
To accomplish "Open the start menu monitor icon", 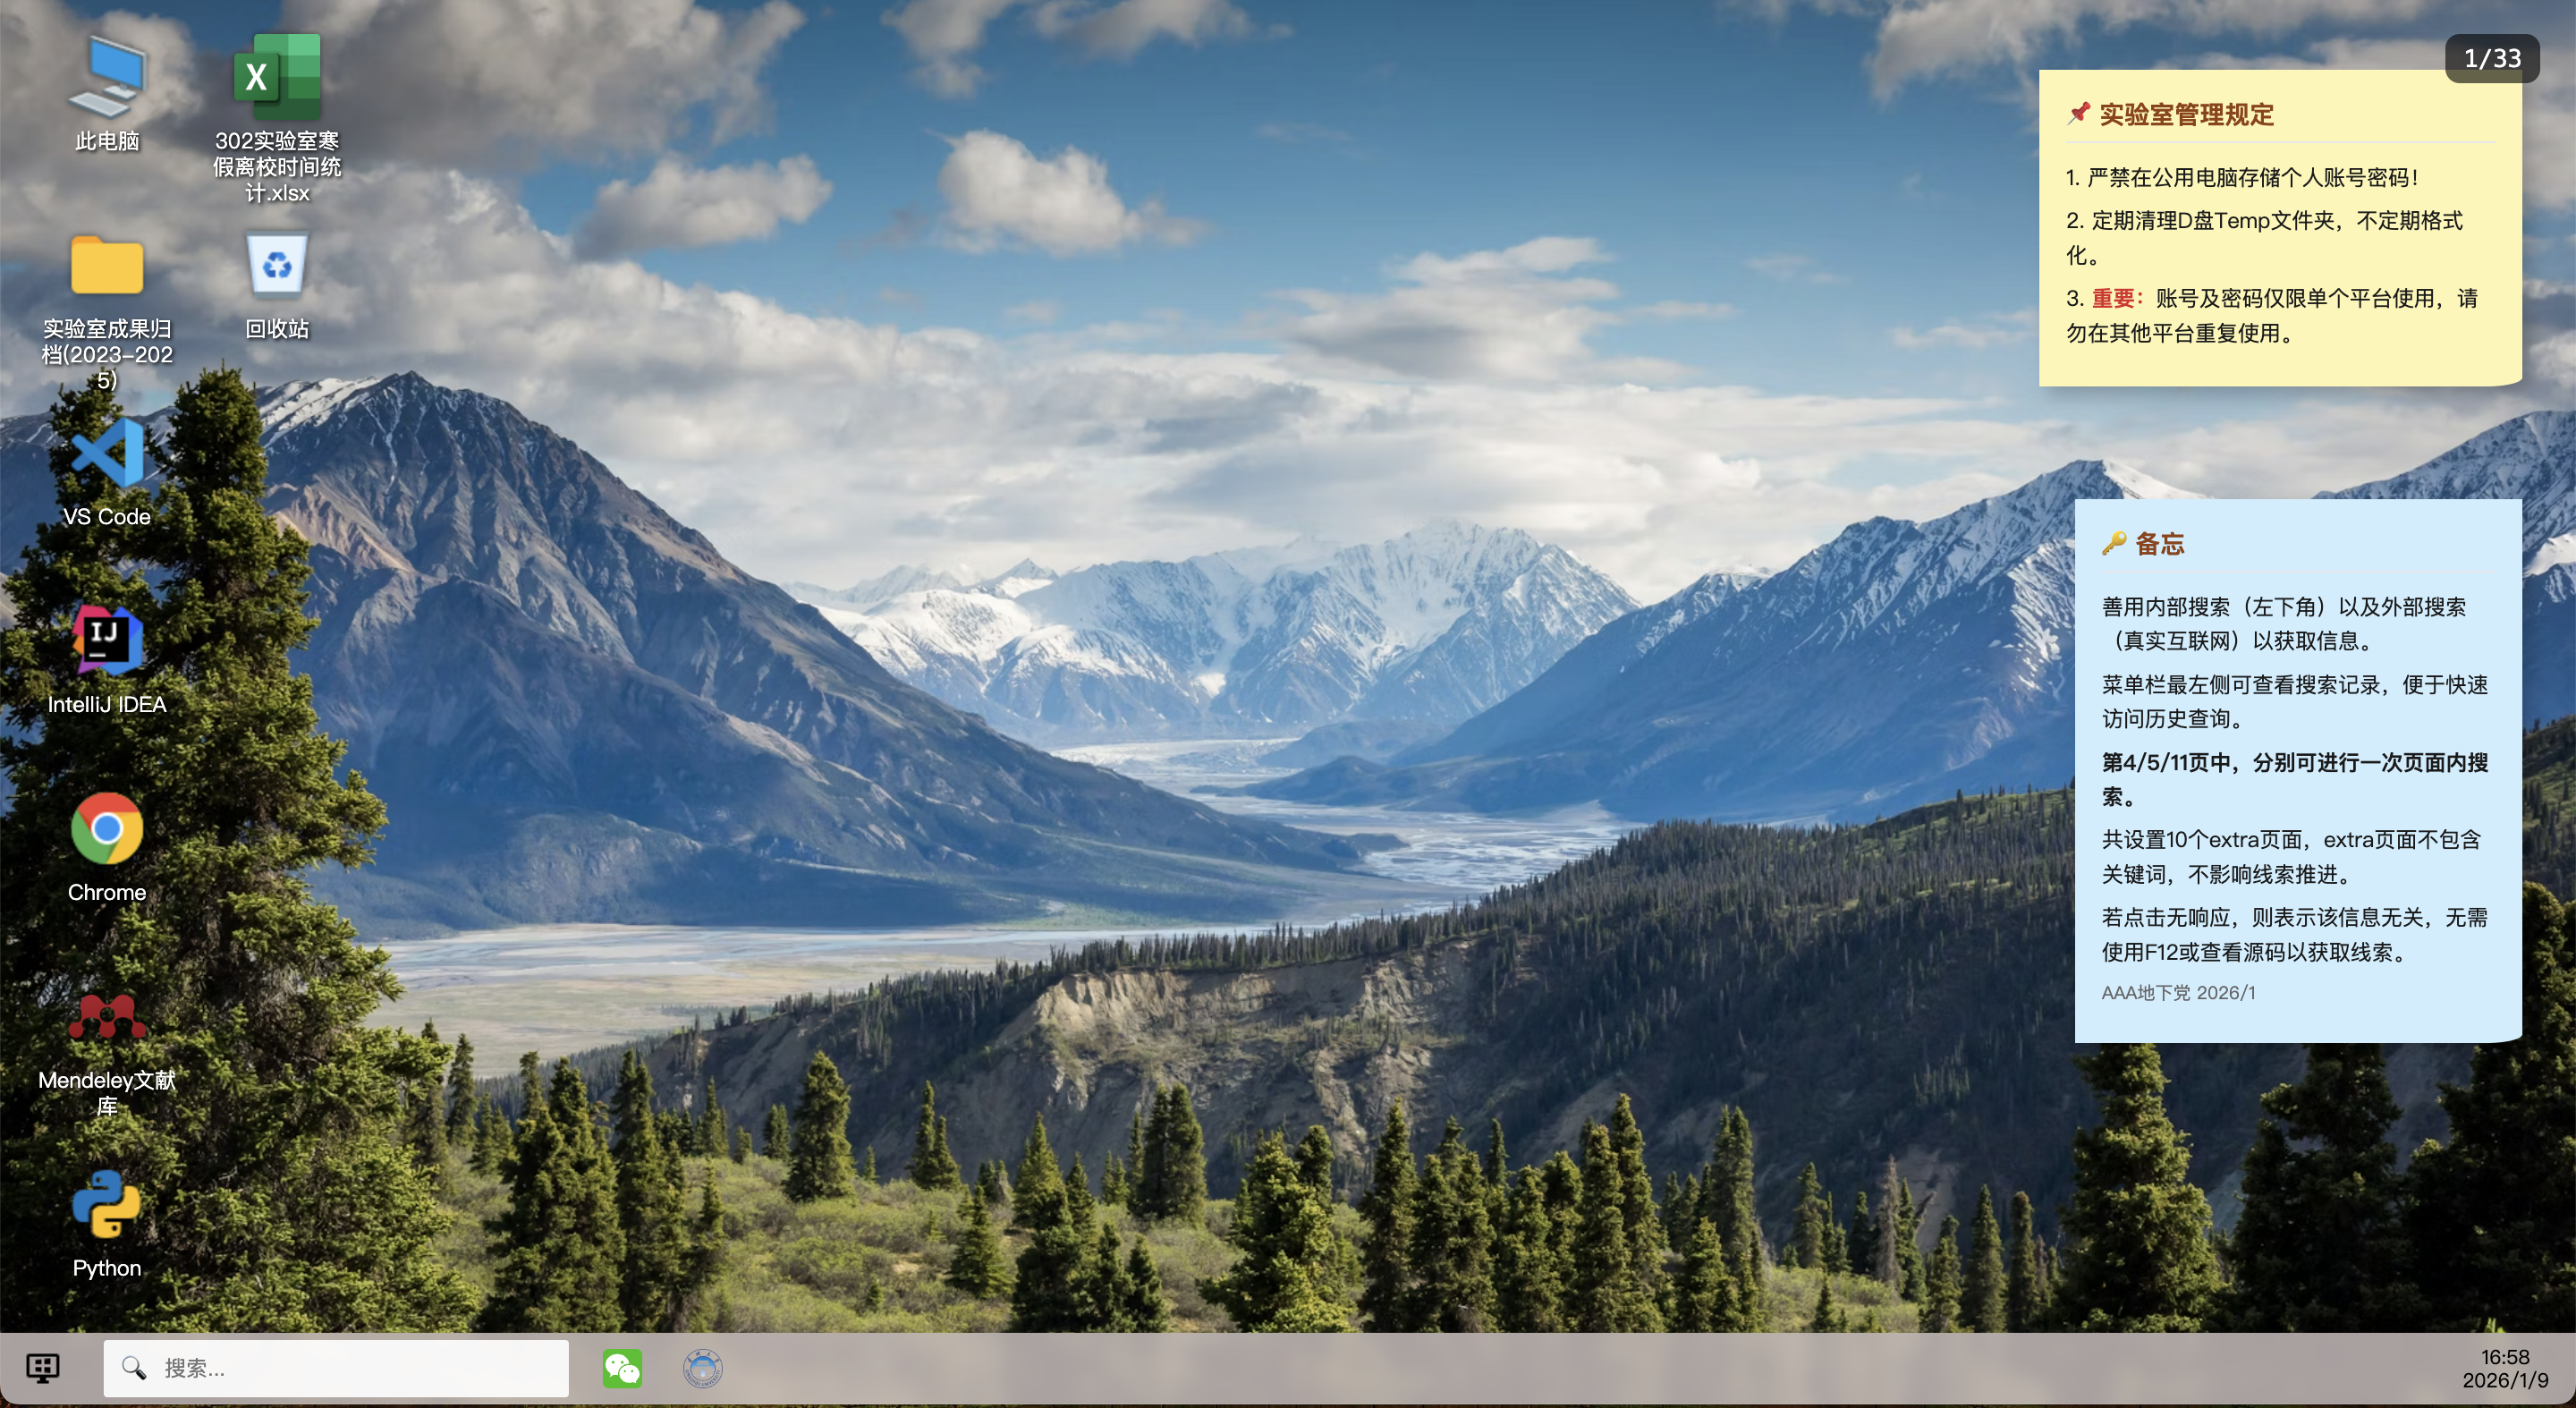I will click(43, 1368).
